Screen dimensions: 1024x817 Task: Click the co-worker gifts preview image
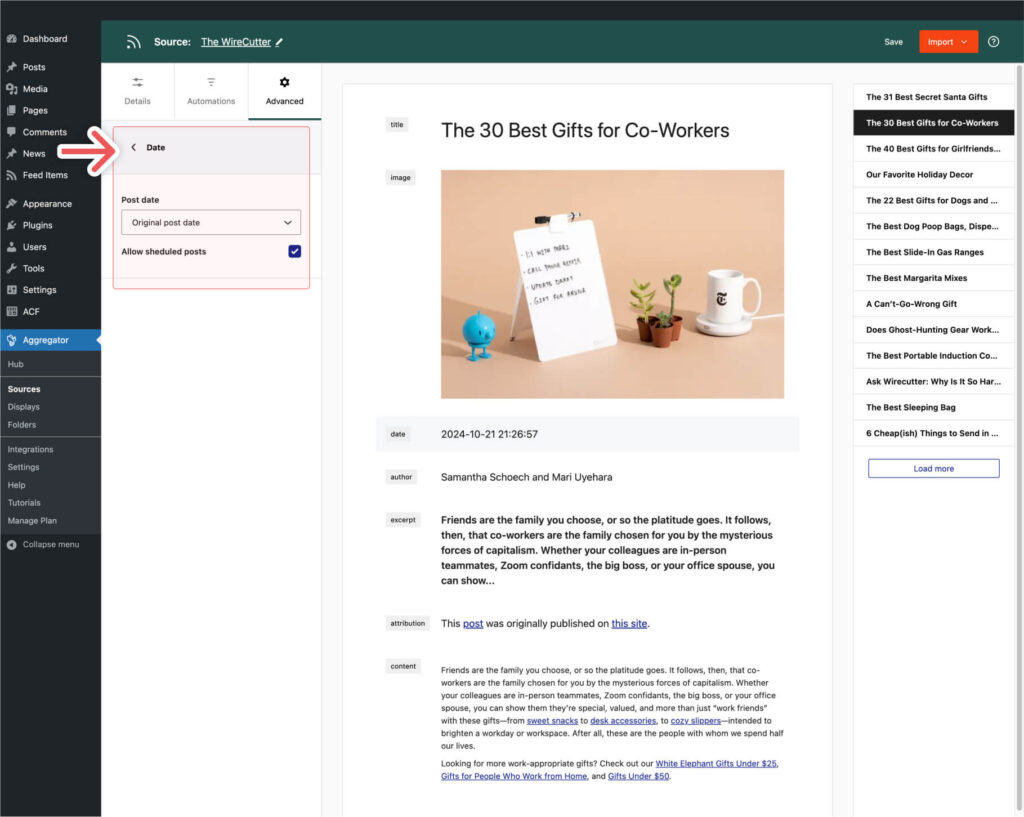pyautogui.click(x=613, y=284)
